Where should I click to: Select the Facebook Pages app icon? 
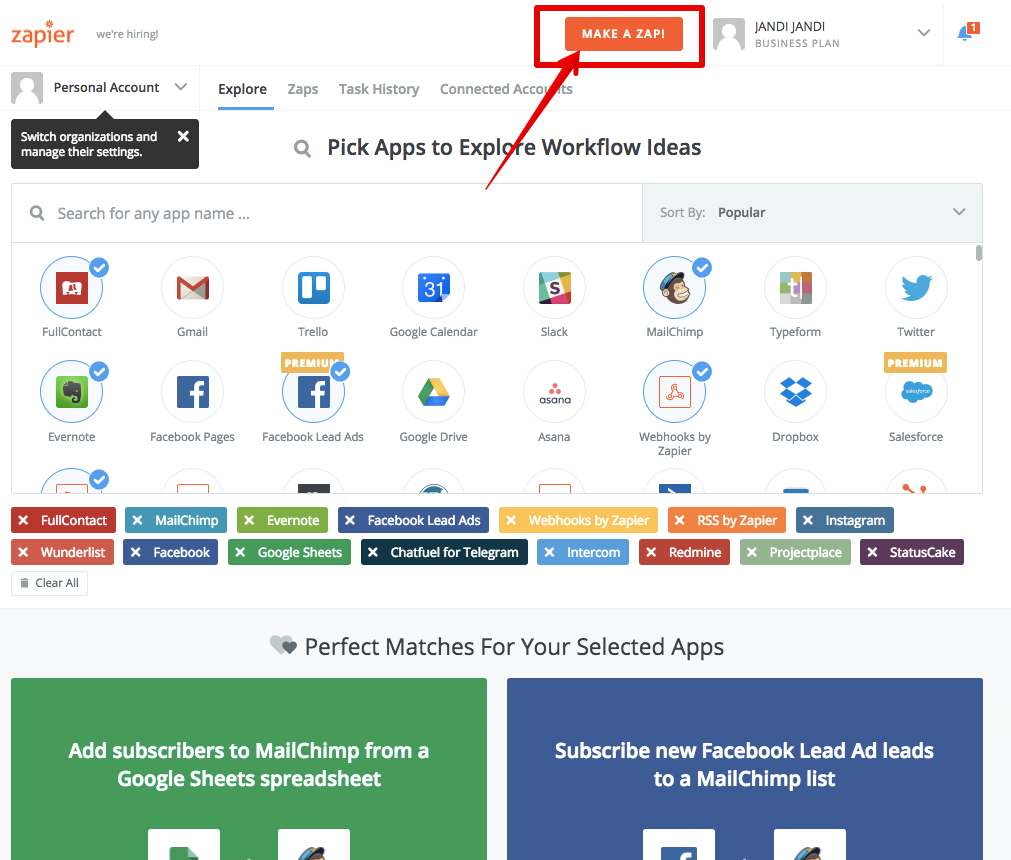pyautogui.click(x=192, y=391)
